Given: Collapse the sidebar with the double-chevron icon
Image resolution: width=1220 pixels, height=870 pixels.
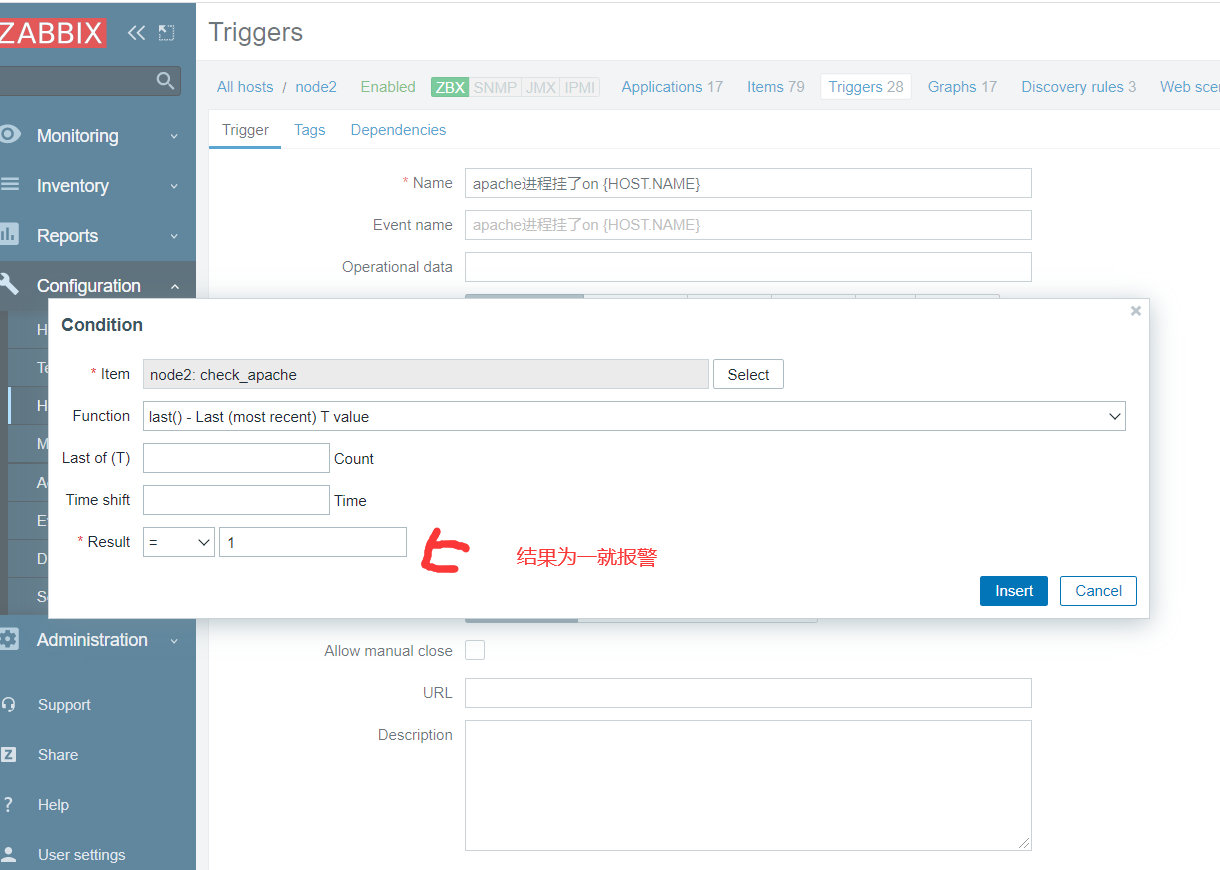Looking at the screenshot, I should tap(136, 33).
